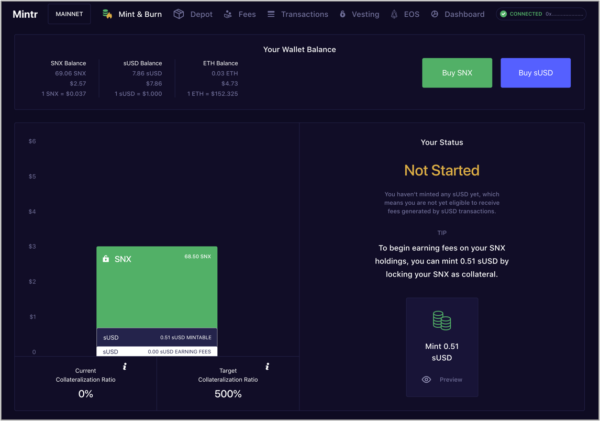Image resolution: width=600 pixels, height=421 pixels.
Task: Click the Mintr logo
Action: click(x=25, y=14)
